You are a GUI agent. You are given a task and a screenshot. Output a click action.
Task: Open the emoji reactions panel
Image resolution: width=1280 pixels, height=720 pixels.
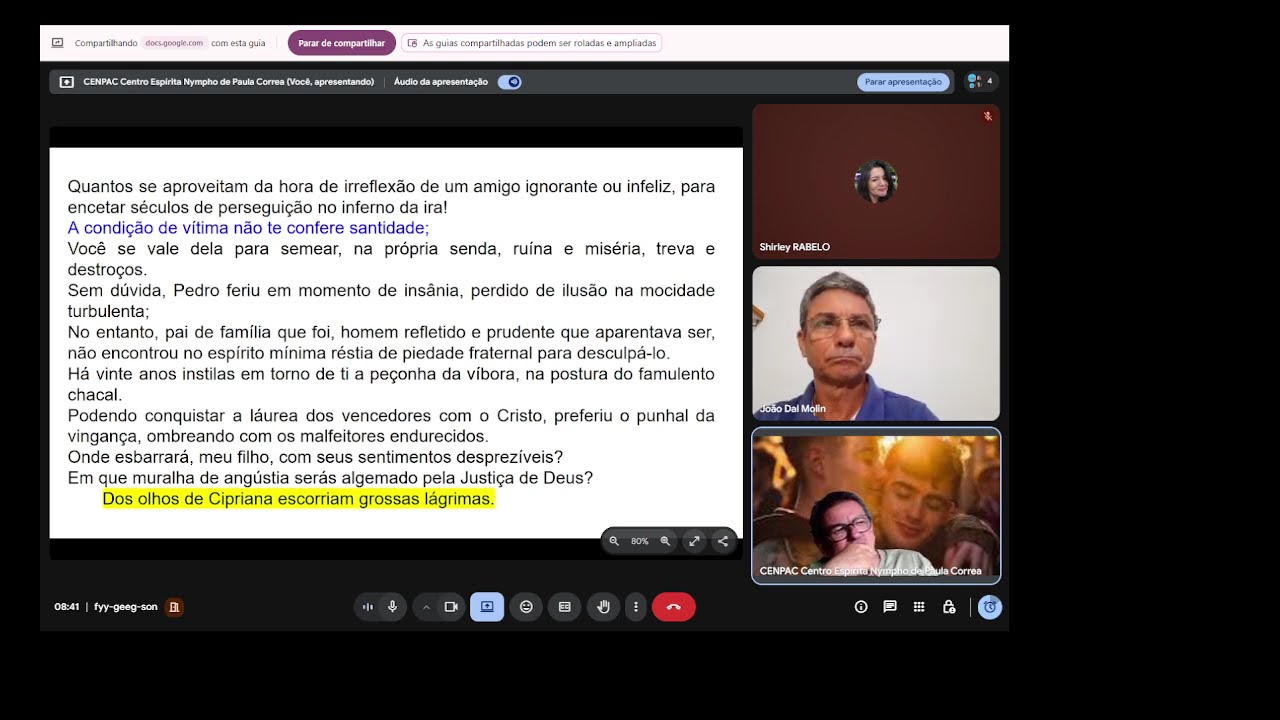[x=526, y=607]
